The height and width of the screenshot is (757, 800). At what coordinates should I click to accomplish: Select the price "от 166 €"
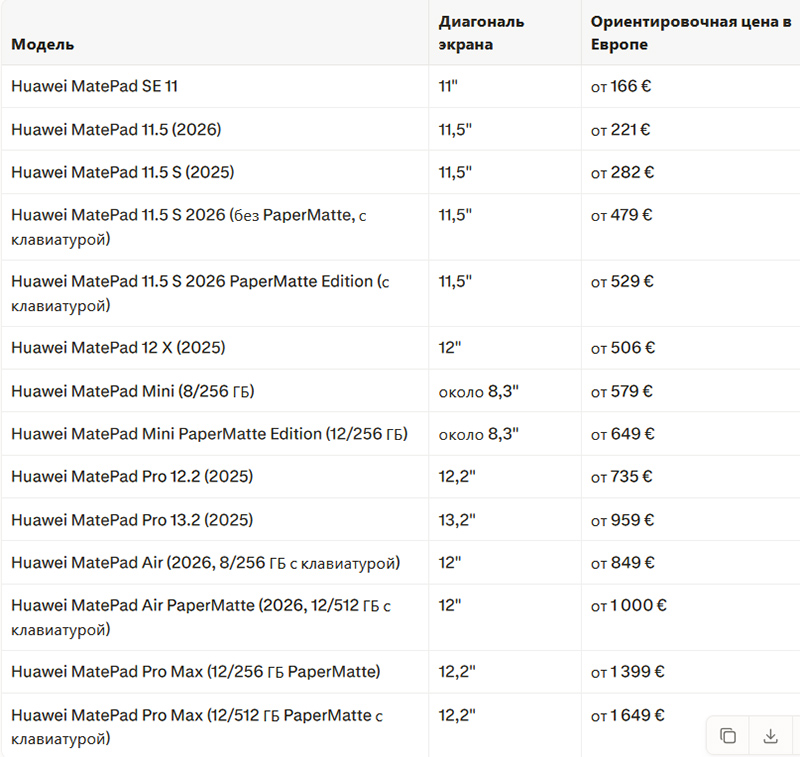[x=621, y=86]
